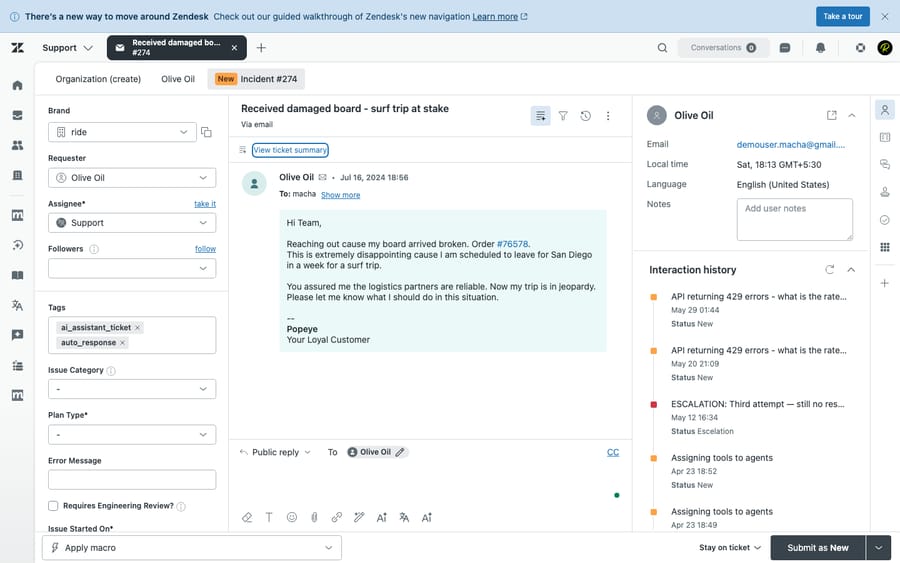Open the Followers dropdown
Image resolution: width=900 pixels, height=563 pixels.
tap(132, 268)
